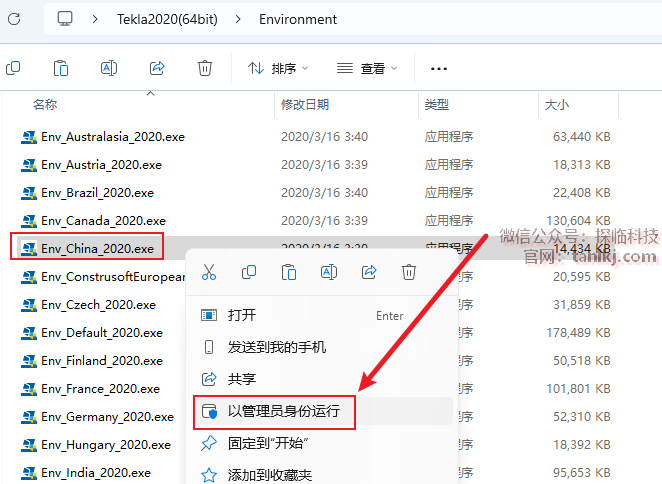Expand the chevron after Tekla2020(64bit)

[238, 19]
